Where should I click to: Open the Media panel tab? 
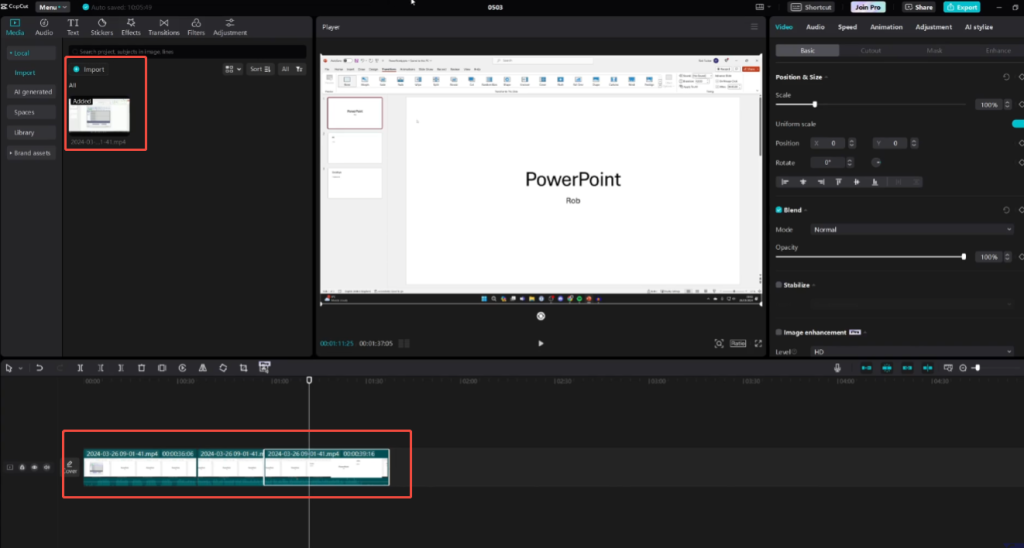click(15, 27)
